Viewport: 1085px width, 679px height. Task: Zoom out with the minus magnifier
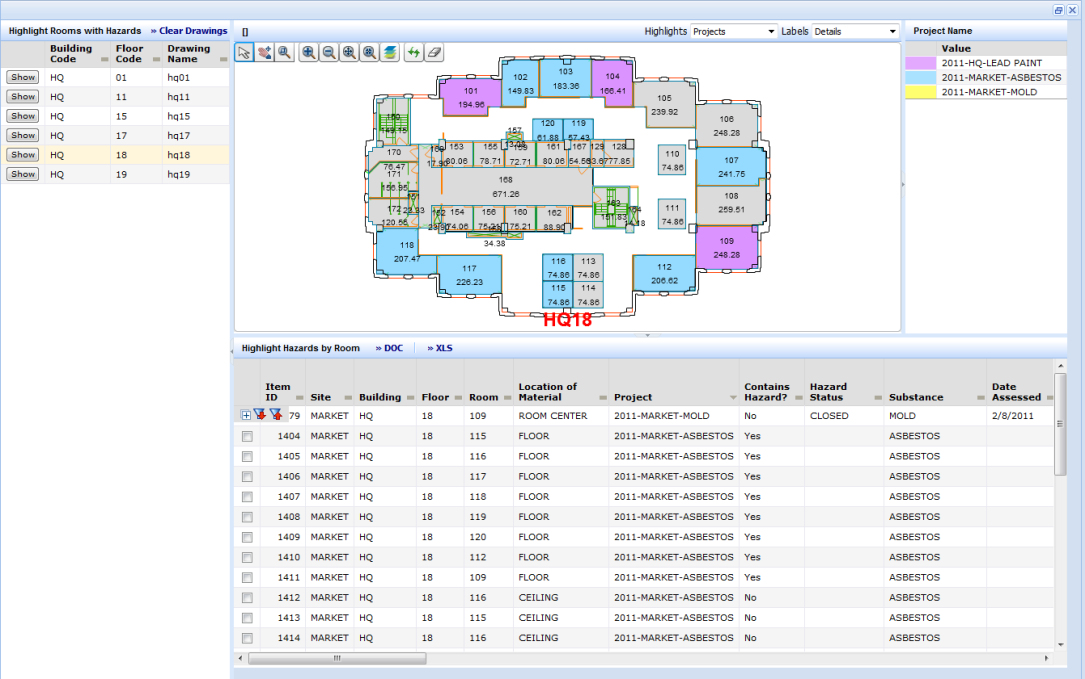[329, 53]
